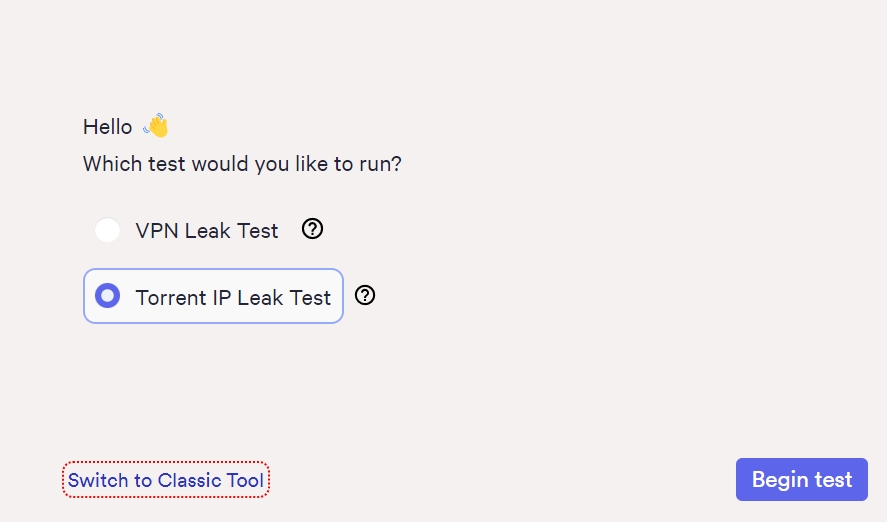Show info tooltip for the Torrent test
Screen dimensions: 887x522
365,295
